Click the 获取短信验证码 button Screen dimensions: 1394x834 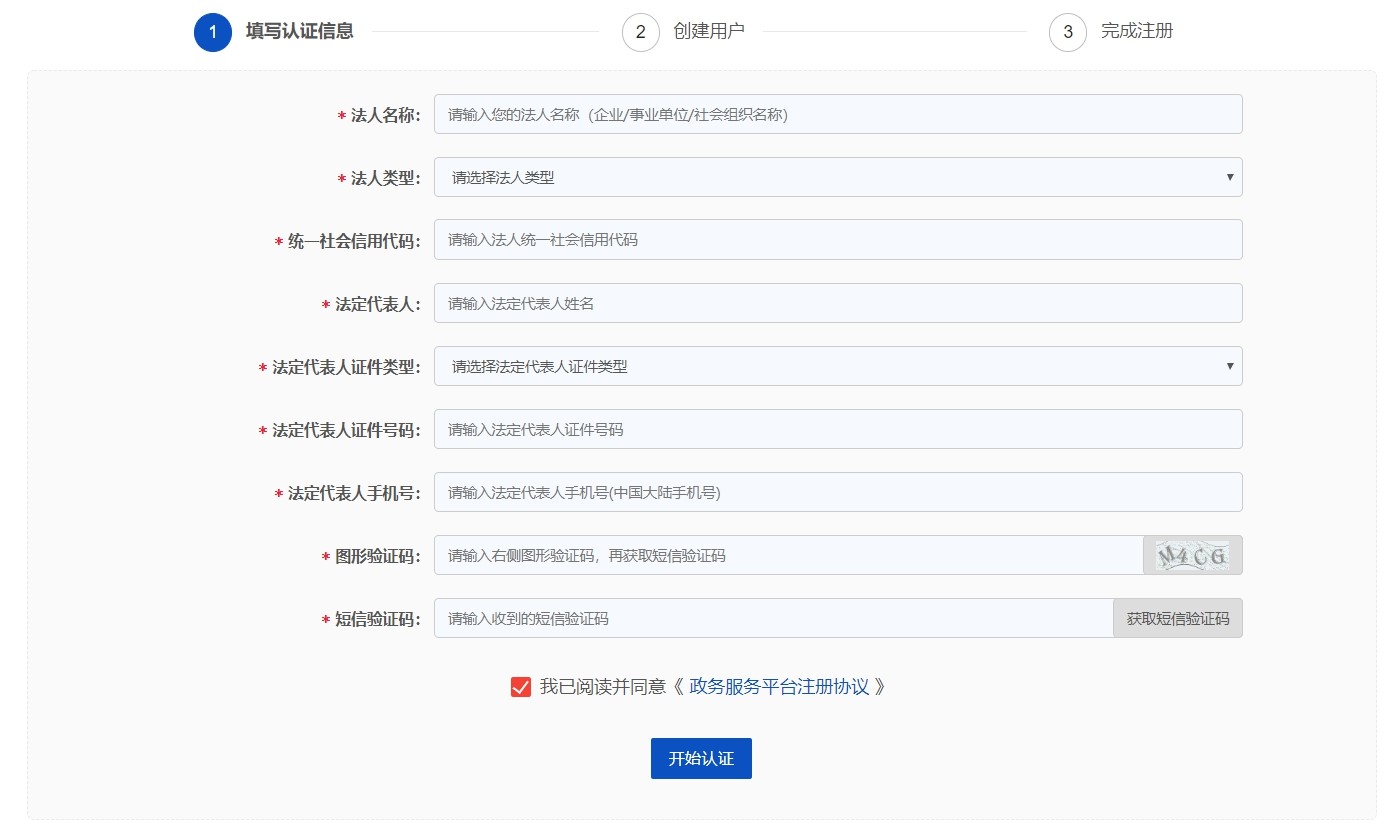click(1178, 618)
